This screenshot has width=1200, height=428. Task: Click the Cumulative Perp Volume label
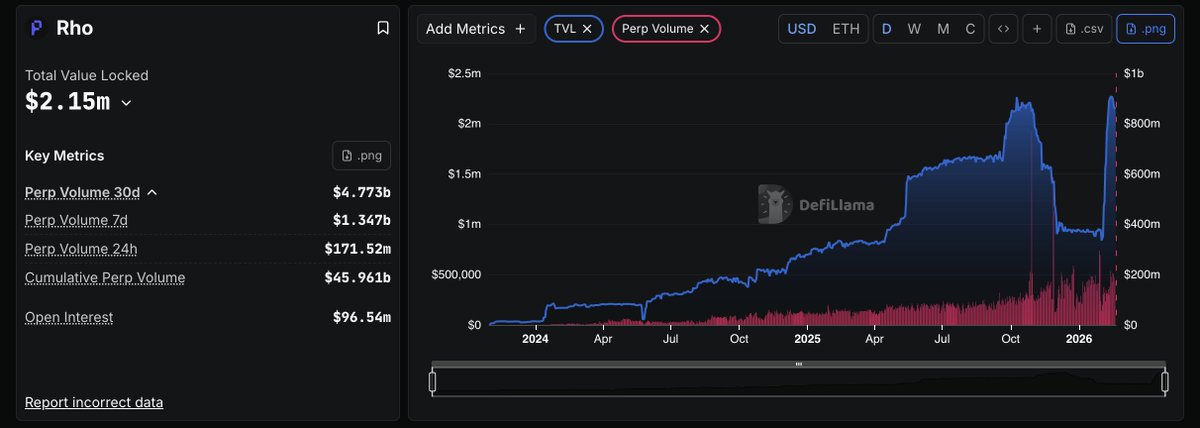click(105, 277)
